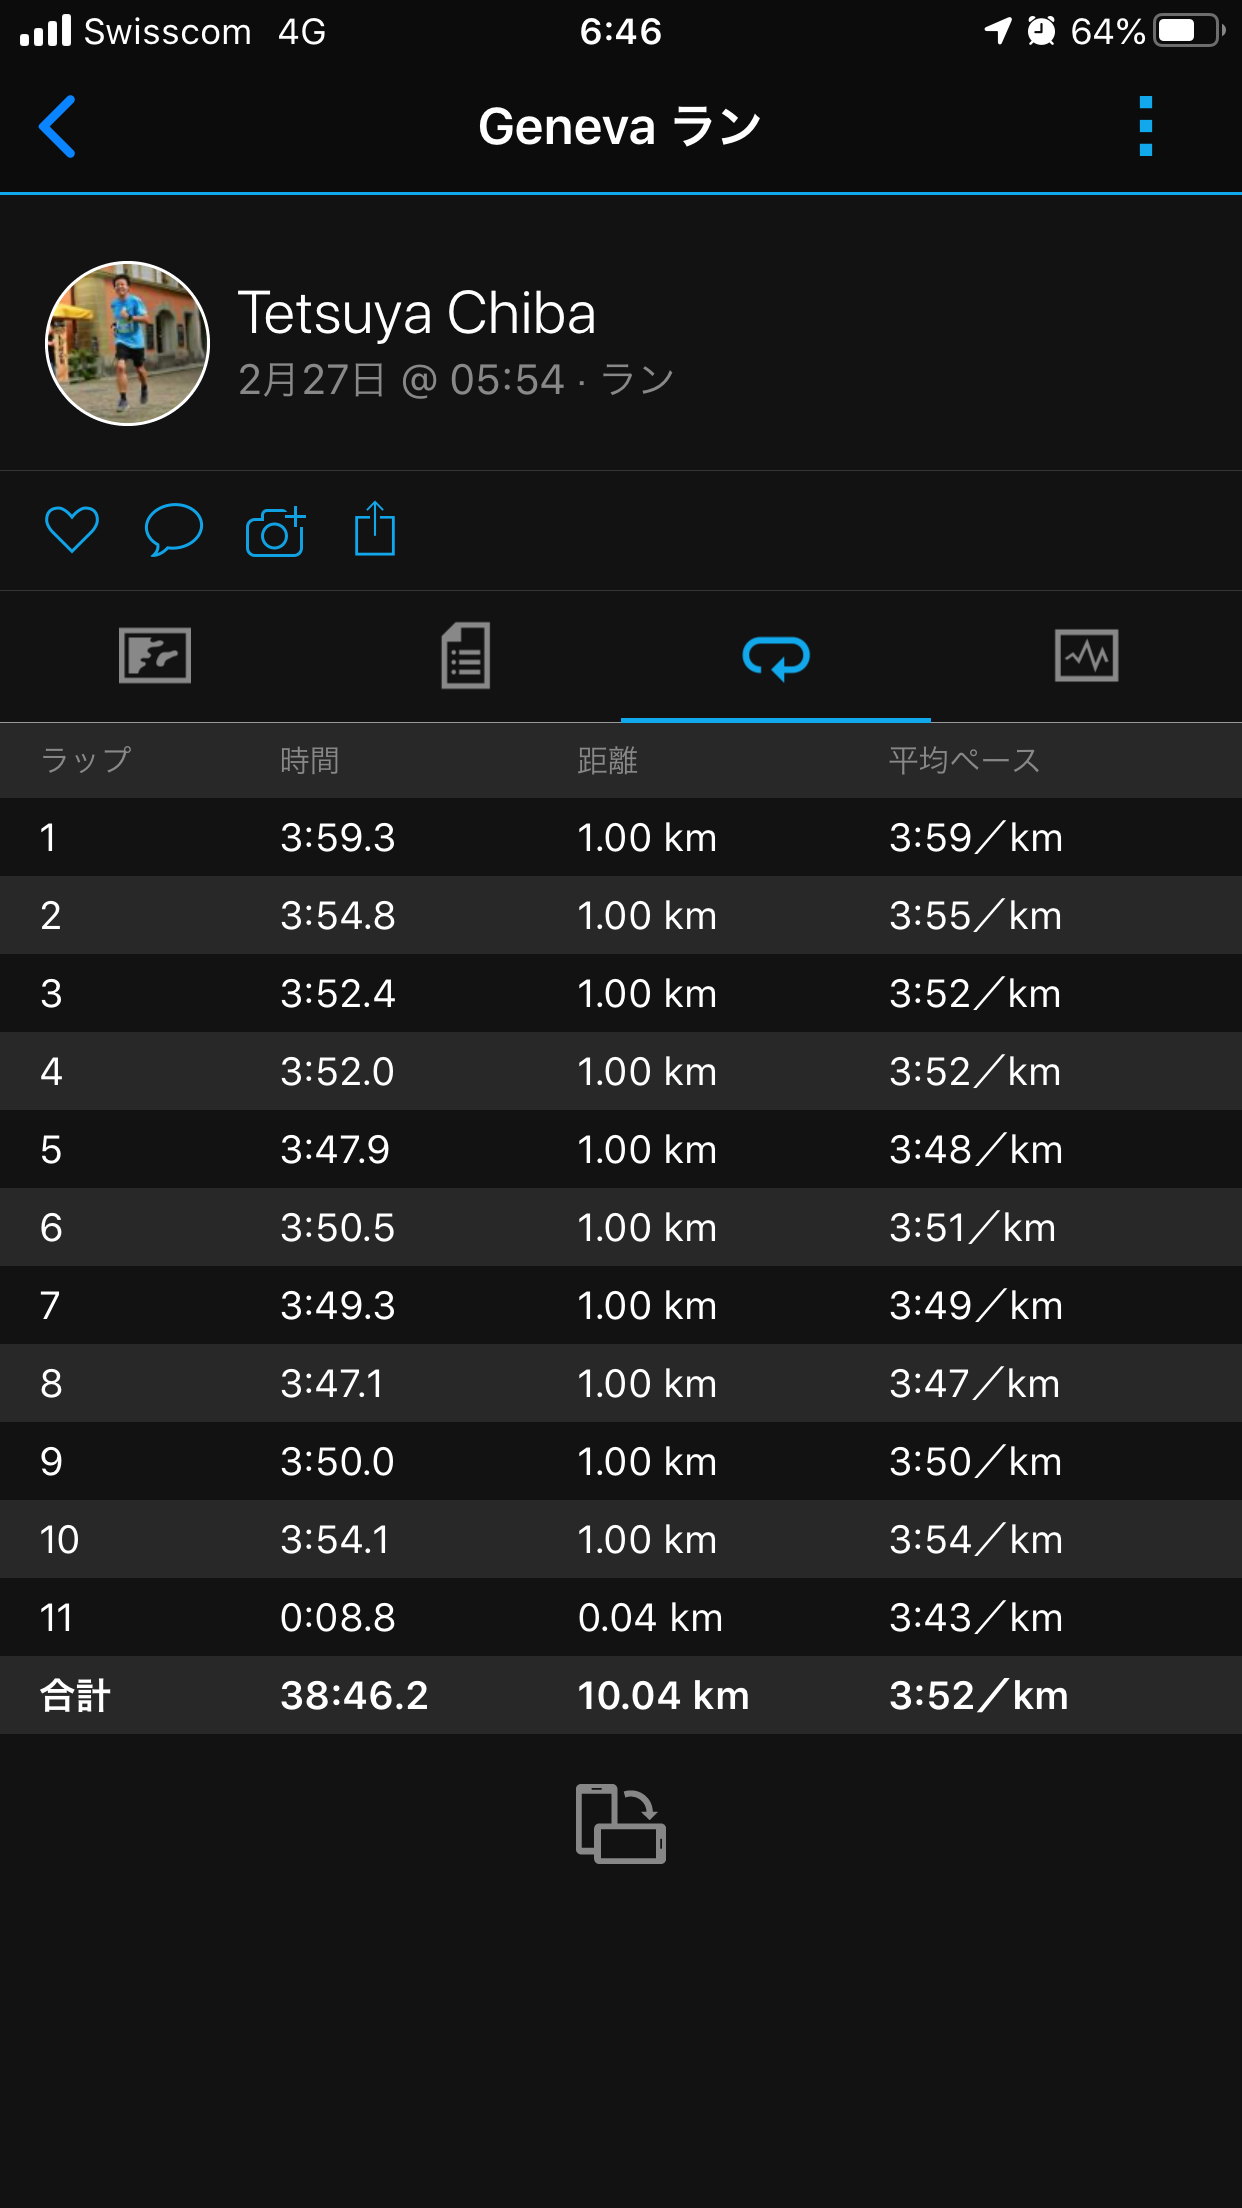The width and height of the screenshot is (1242, 2208).
Task: Share the activity using share icon
Action: click(x=375, y=529)
